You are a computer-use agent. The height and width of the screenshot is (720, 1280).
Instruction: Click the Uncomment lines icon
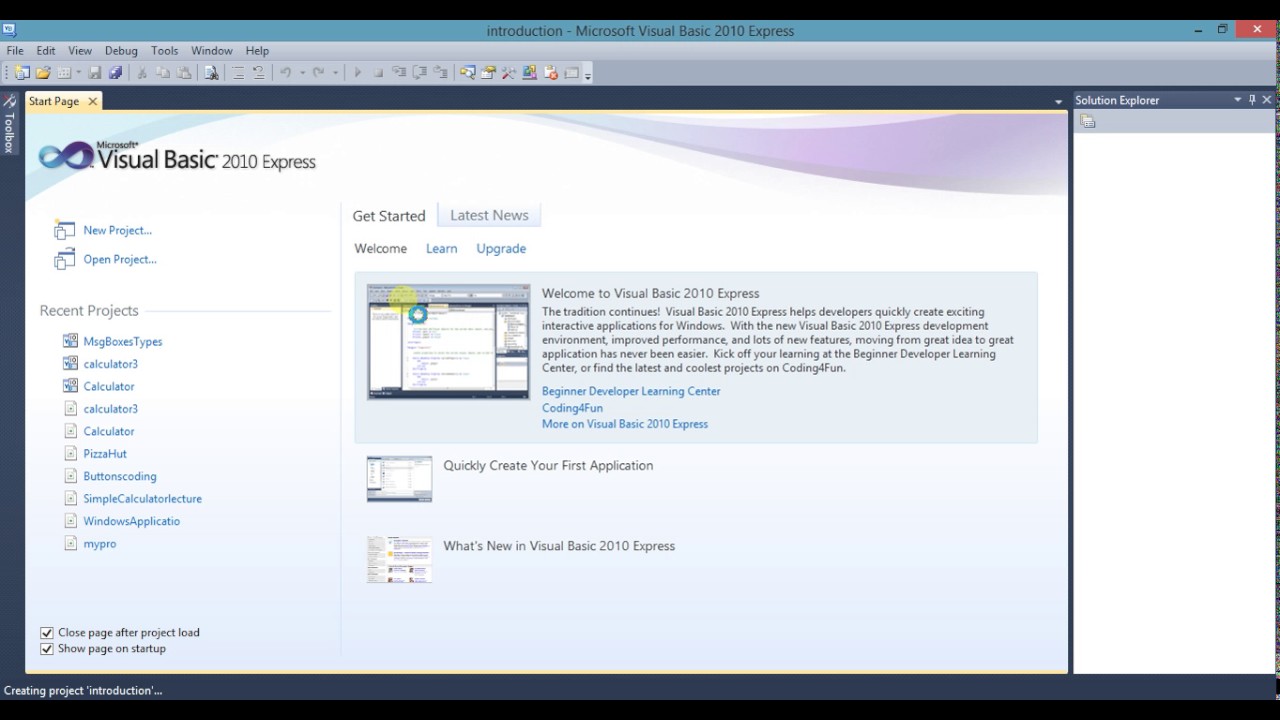point(258,72)
